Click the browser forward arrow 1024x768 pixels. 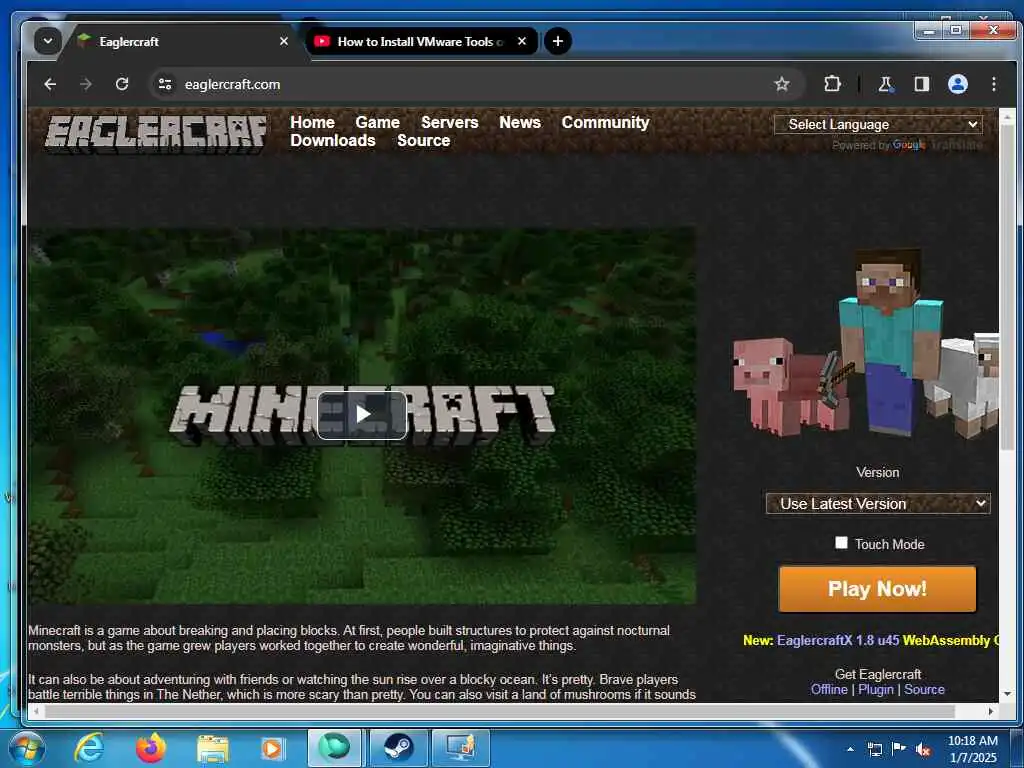tap(86, 84)
